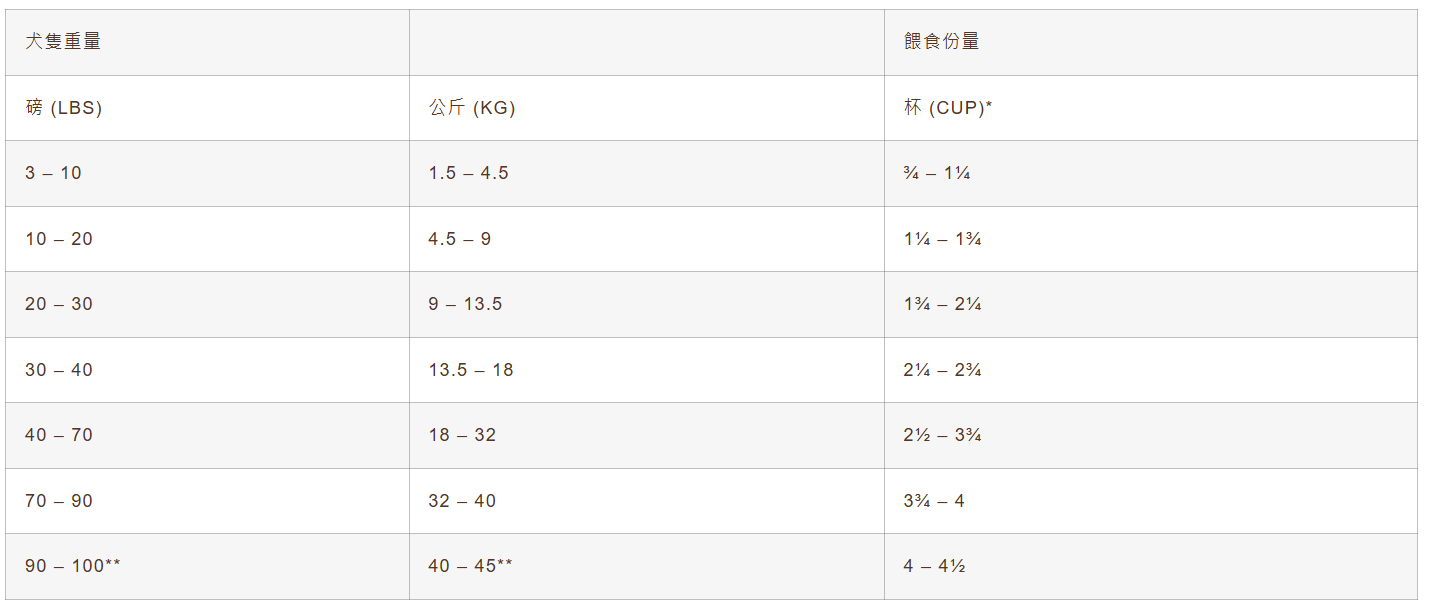
Task: Select the 4.5 – 9 kilogram cell
Action: [x=460, y=239]
